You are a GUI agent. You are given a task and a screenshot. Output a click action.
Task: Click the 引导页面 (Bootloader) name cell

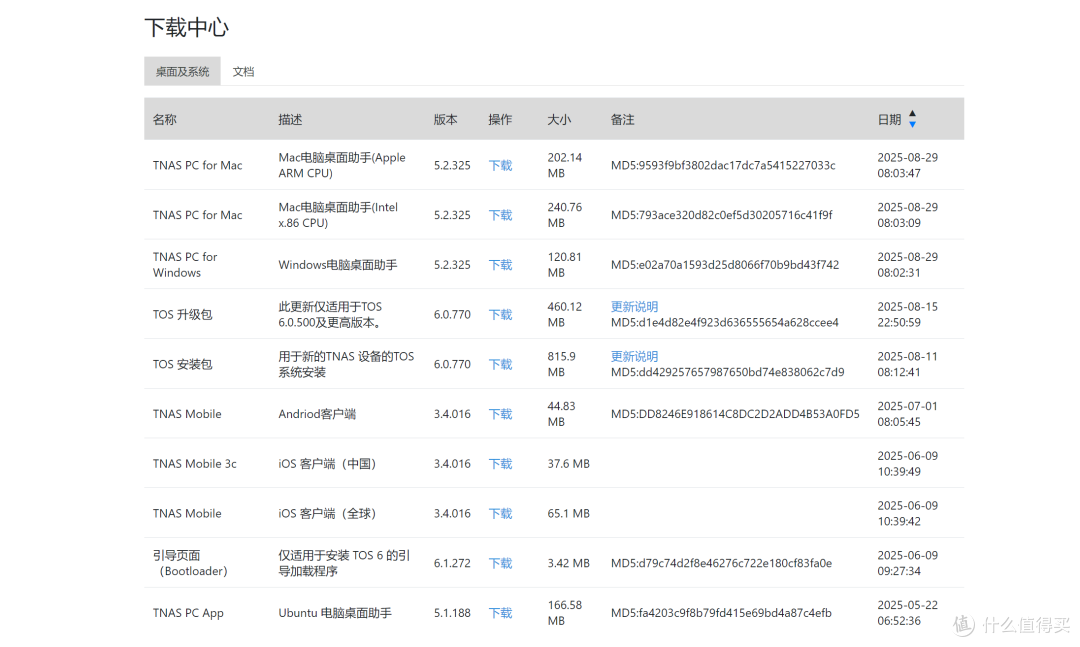(x=190, y=563)
